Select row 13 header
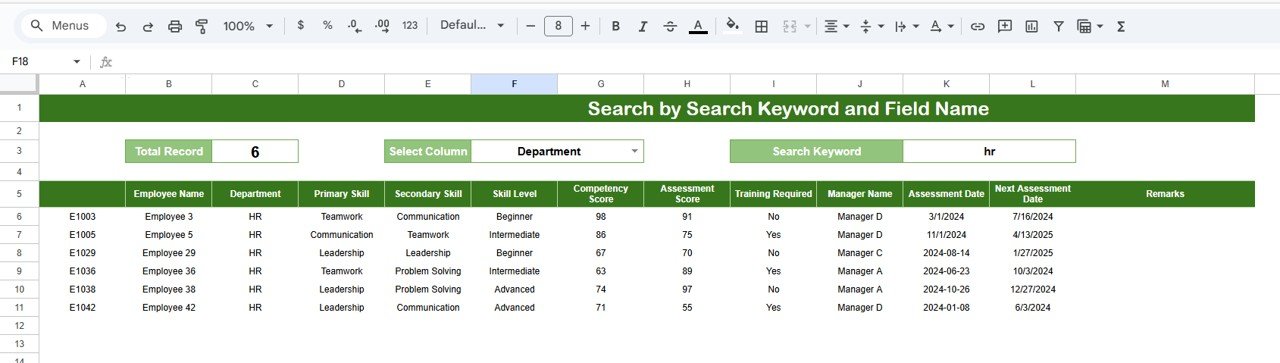The width and height of the screenshot is (1280, 363). coord(19,344)
